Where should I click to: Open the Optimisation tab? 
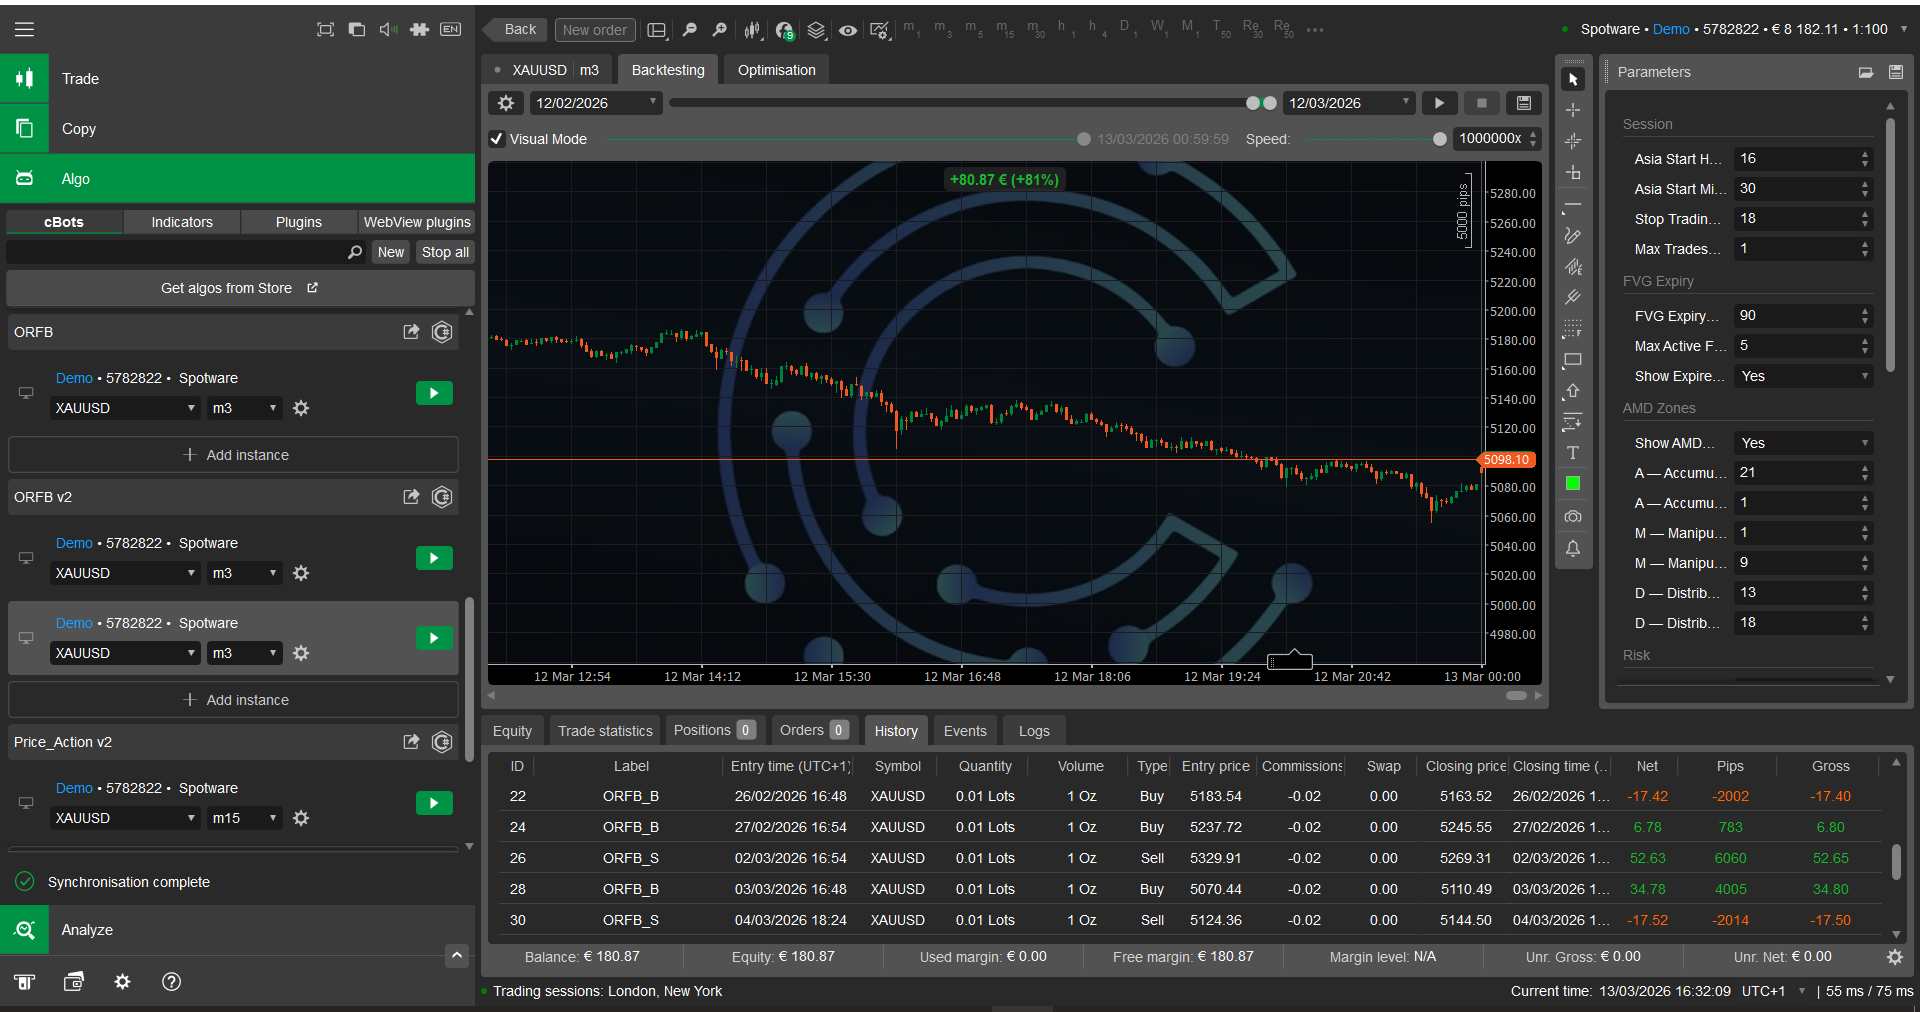[x=776, y=70]
